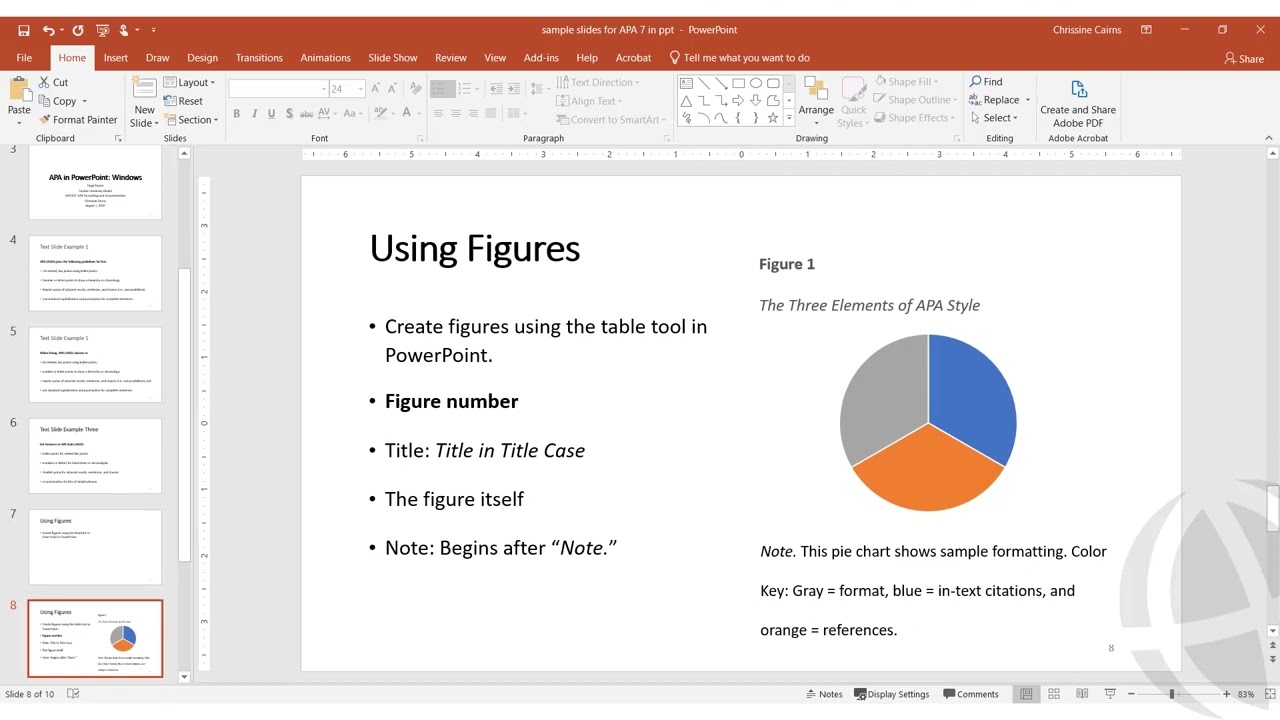Viewport: 1280px width, 720px height.
Task: Click the Cut scissors button
Action: coord(53,83)
